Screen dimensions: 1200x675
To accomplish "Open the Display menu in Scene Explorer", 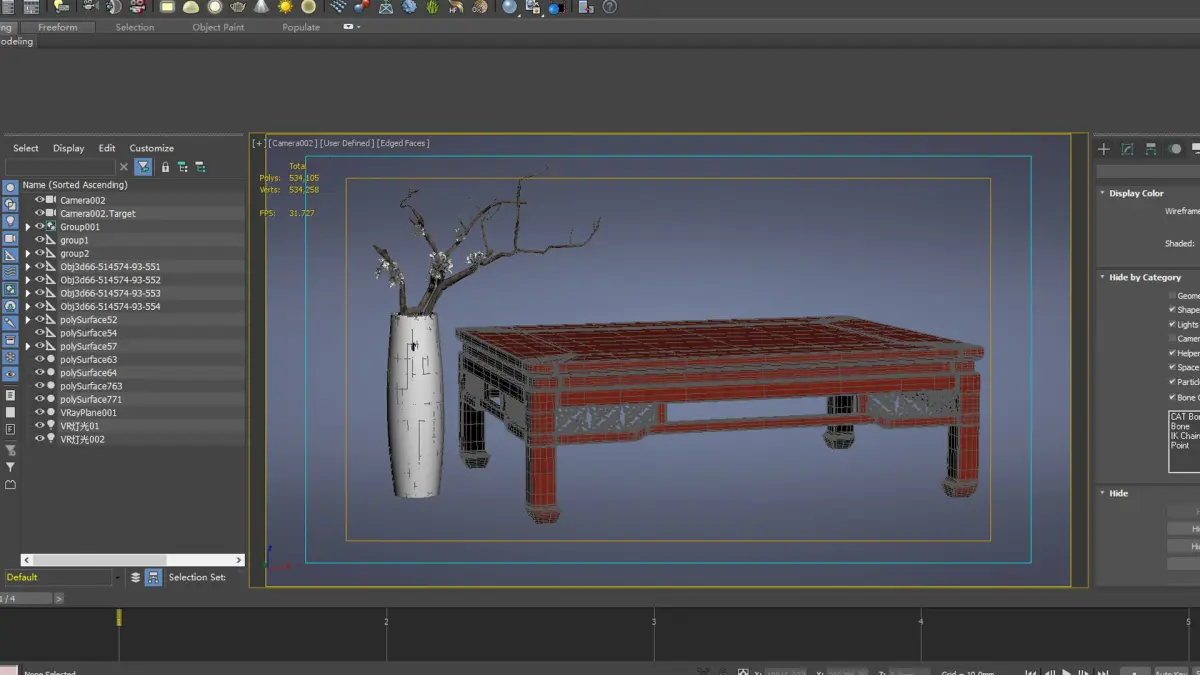I will click(69, 148).
